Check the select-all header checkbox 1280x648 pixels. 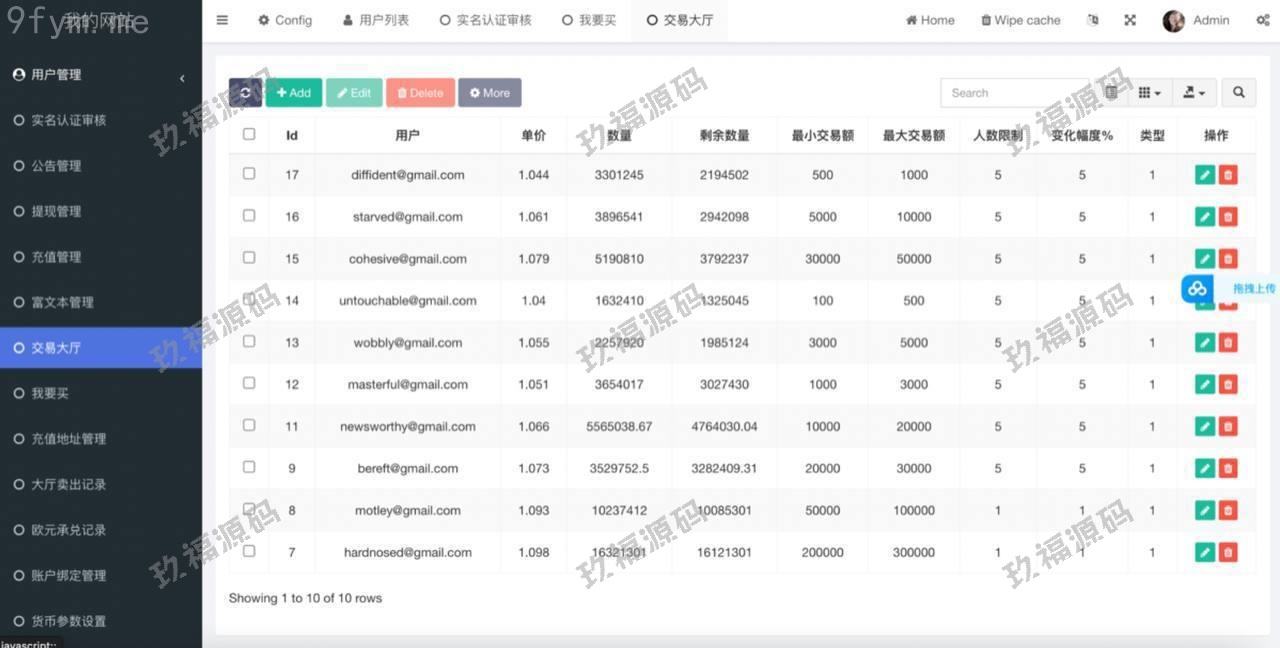tap(249, 134)
